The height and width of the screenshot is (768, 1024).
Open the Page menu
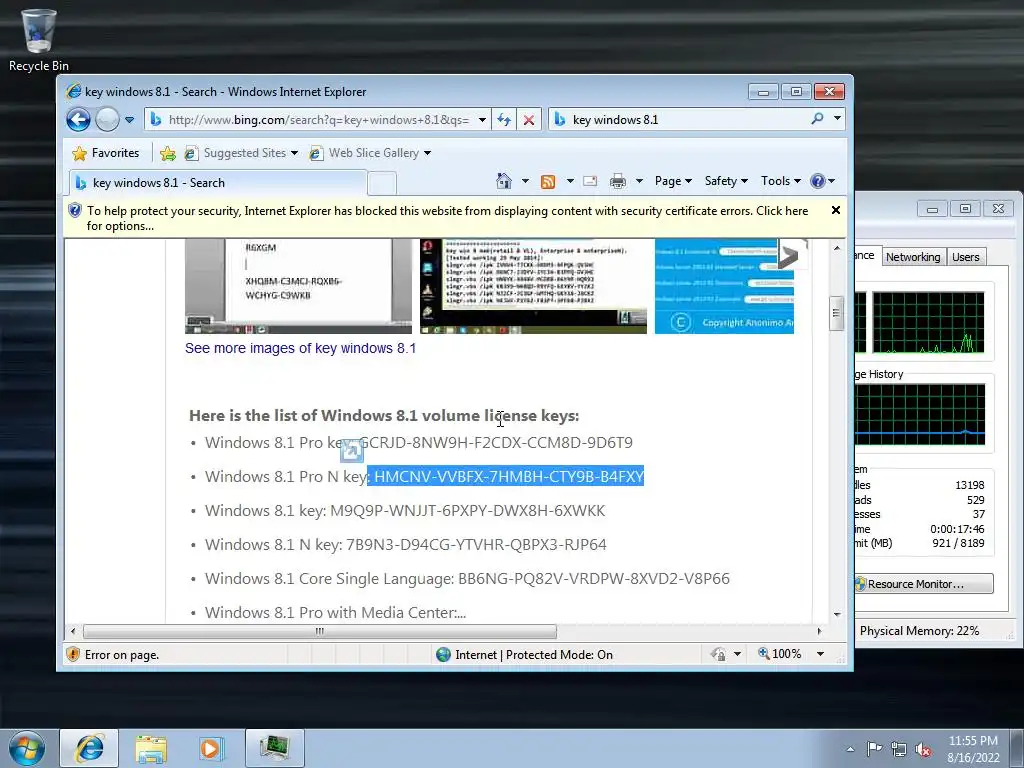pyautogui.click(x=673, y=181)
